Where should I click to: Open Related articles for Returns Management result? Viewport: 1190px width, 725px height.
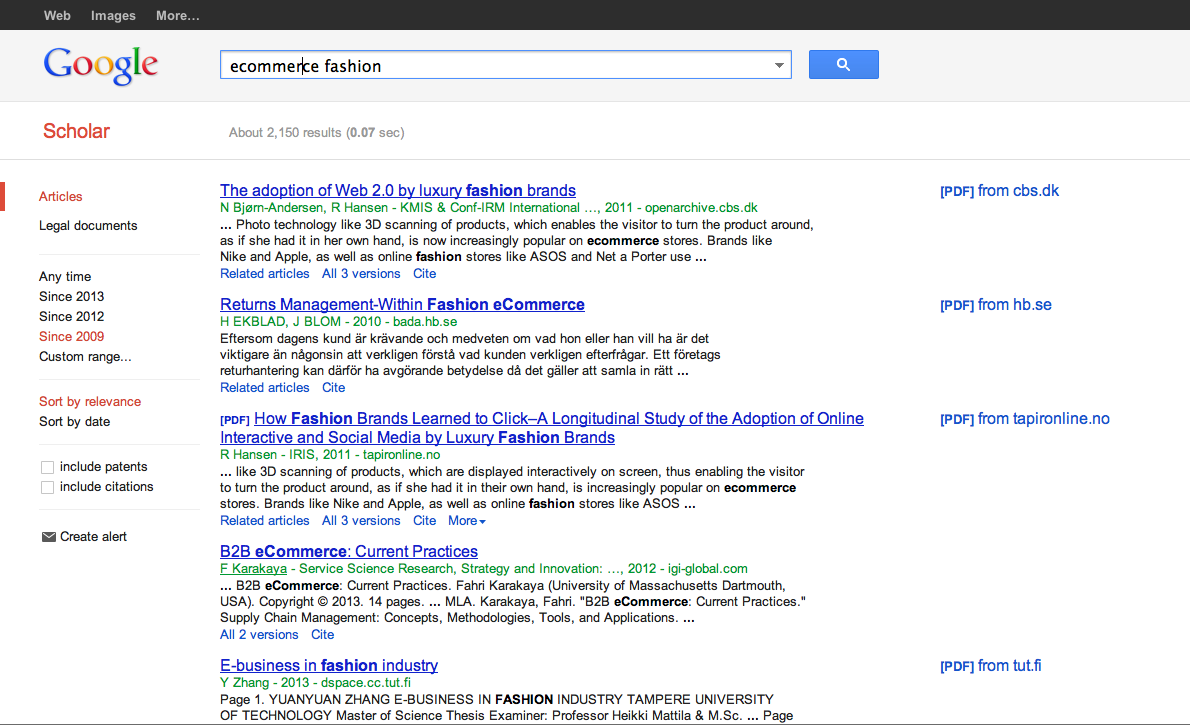[x=265, y=387]
